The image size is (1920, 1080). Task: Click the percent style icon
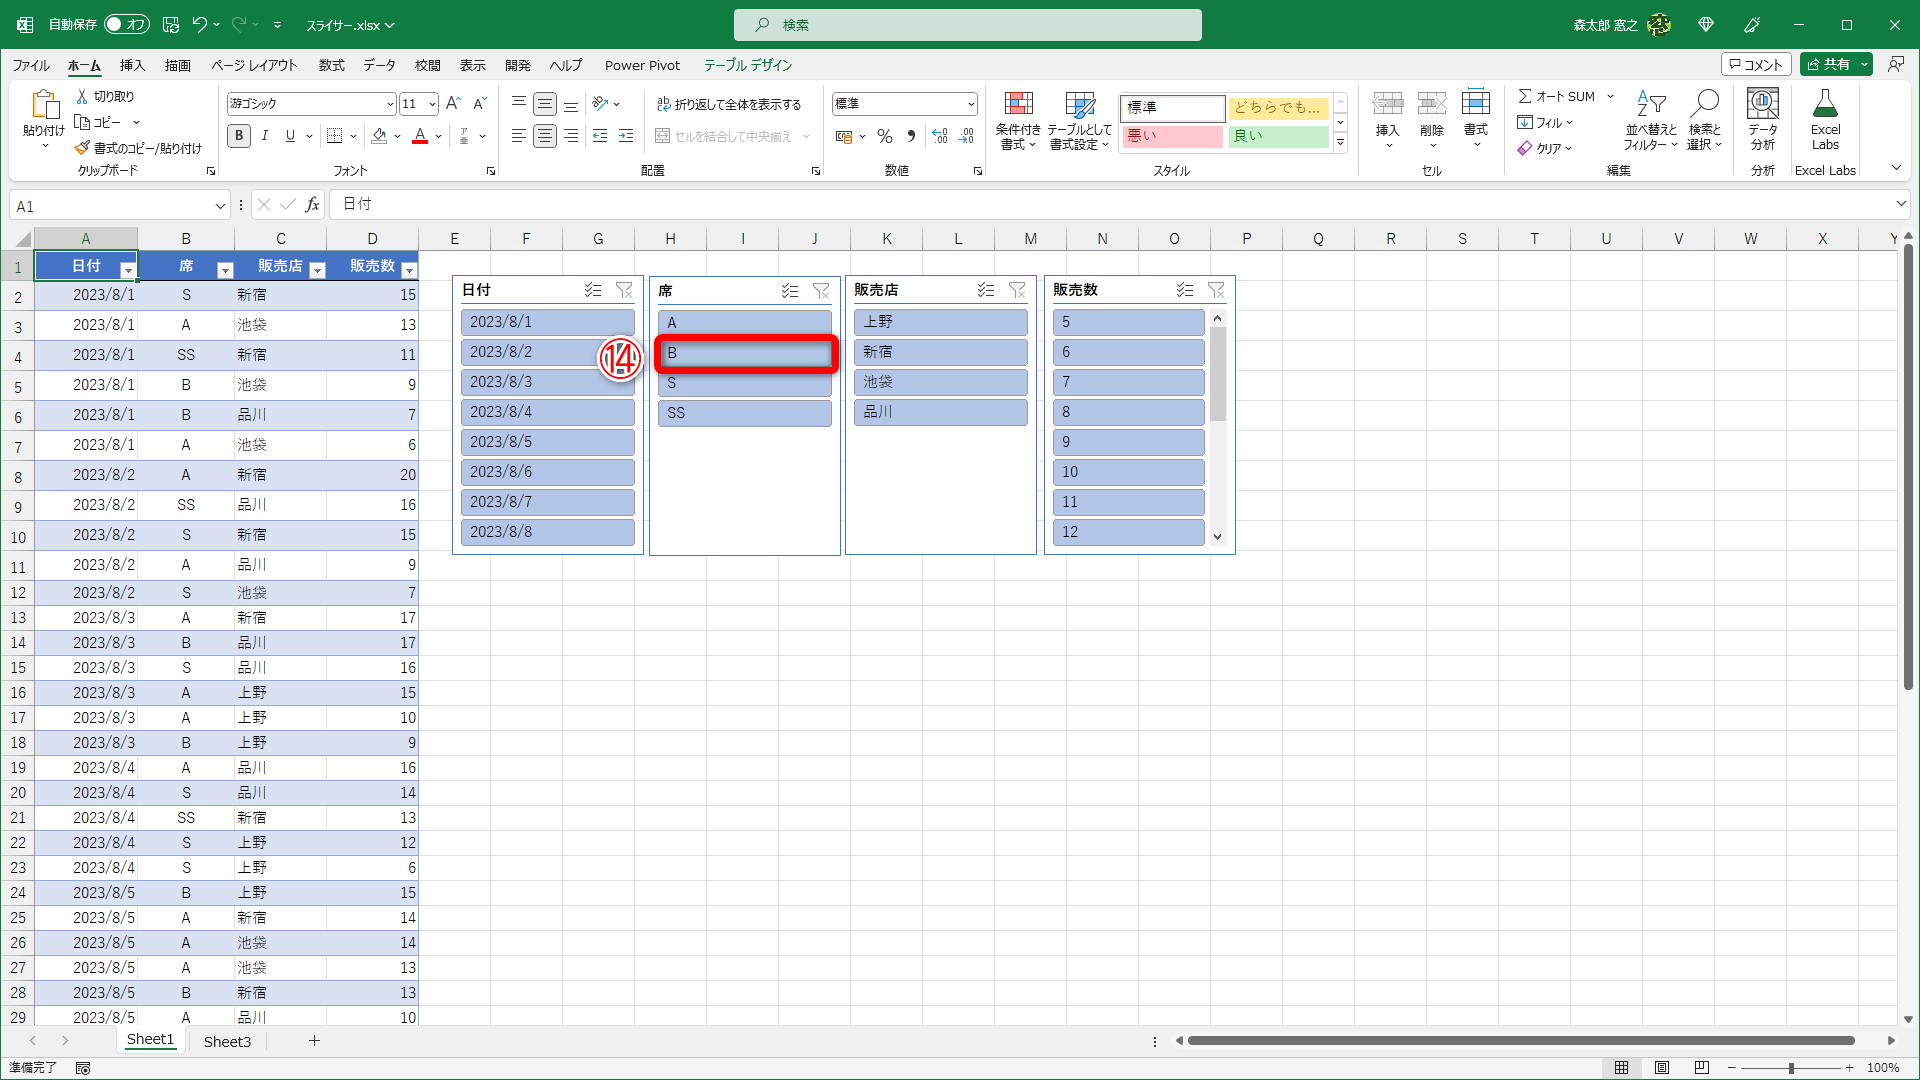[885, 136]
